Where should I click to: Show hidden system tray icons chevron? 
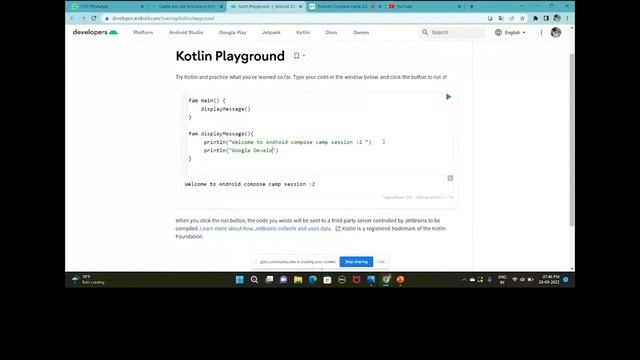464,280
